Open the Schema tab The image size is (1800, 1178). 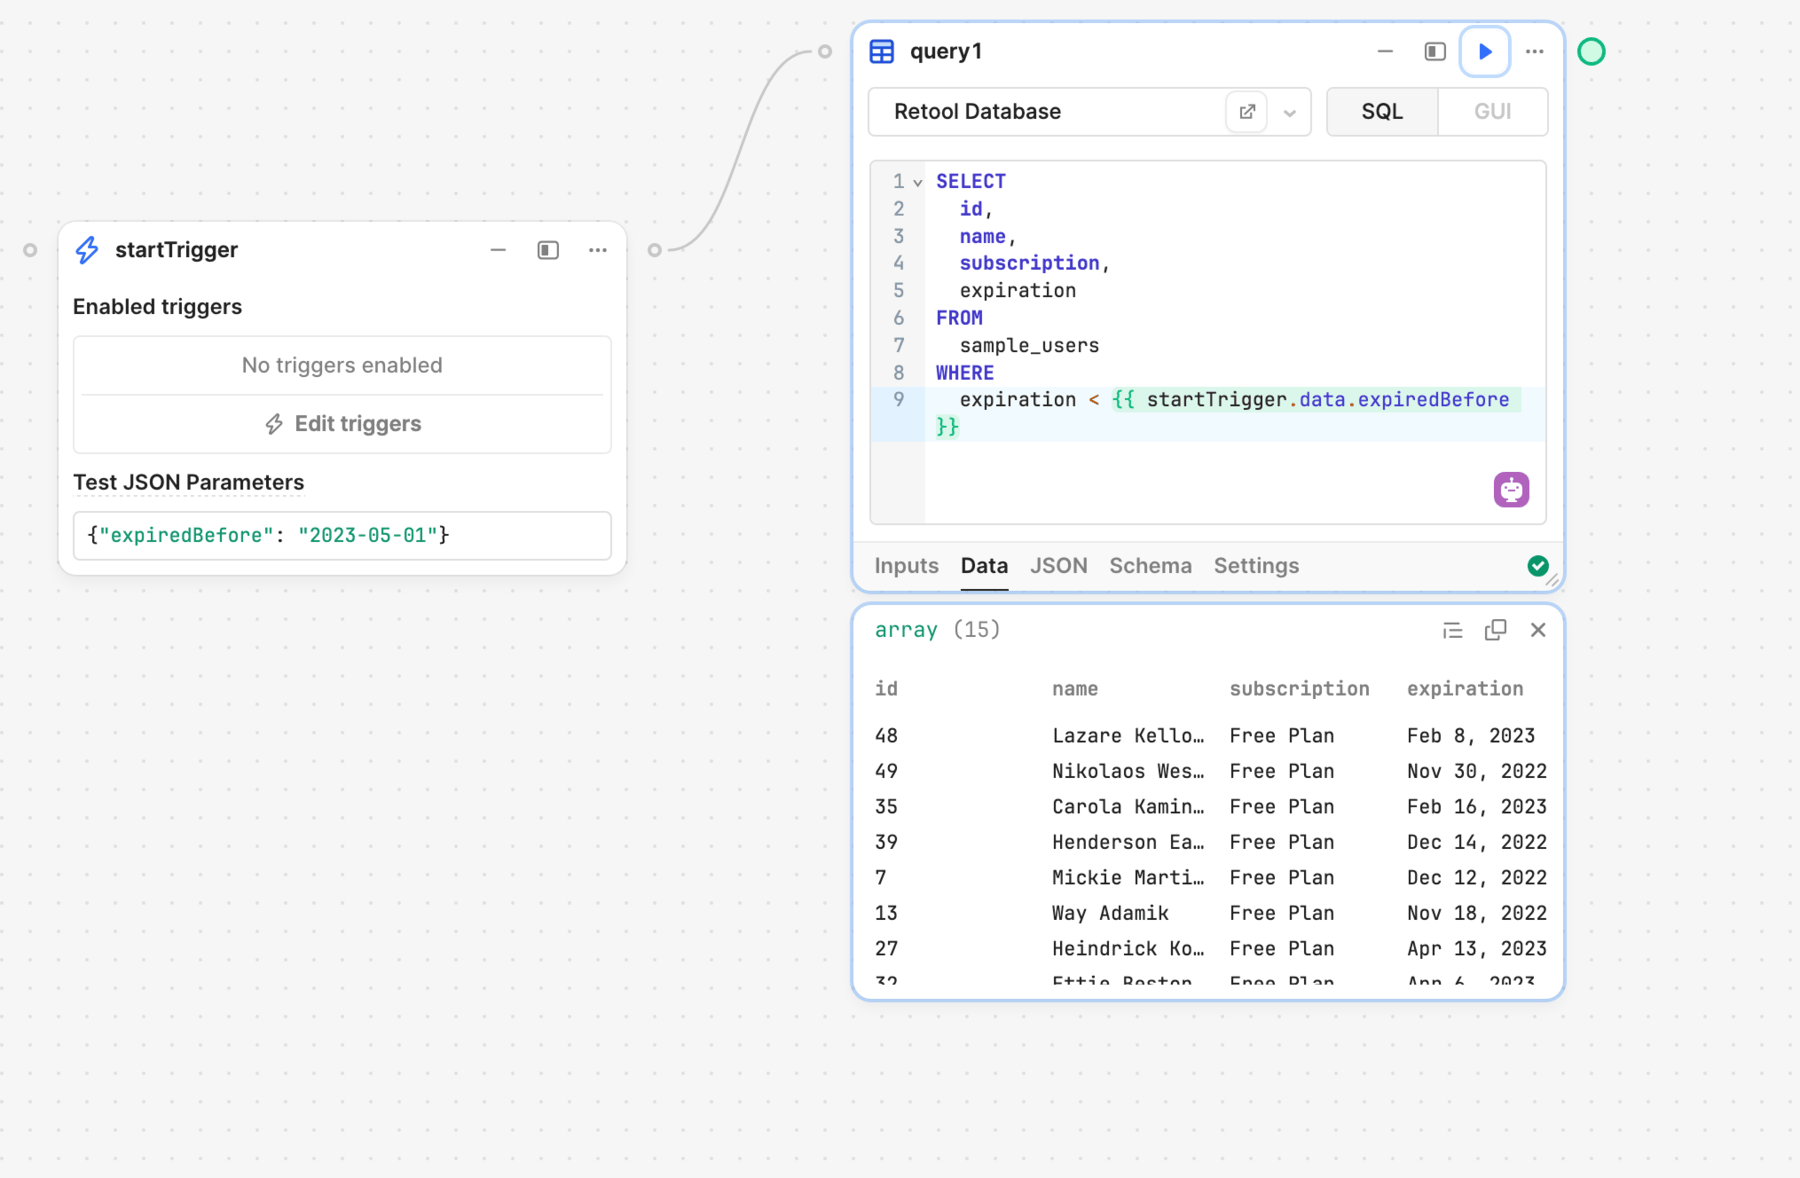[x=1150, y=566]
